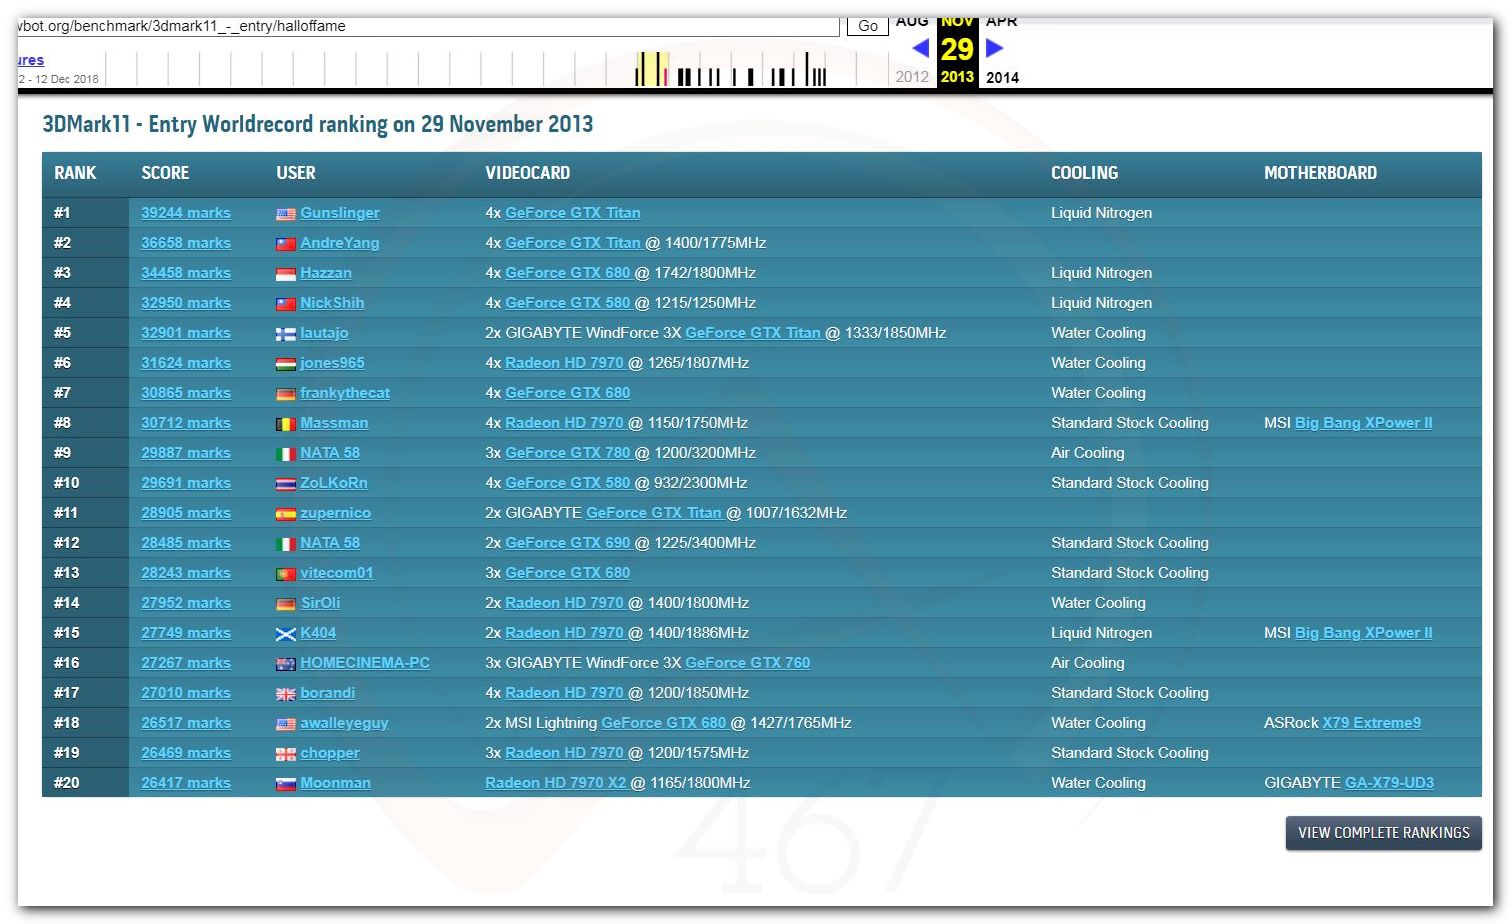Open the 28485 marks score link

pyautogui.click(x=186, y=543)
